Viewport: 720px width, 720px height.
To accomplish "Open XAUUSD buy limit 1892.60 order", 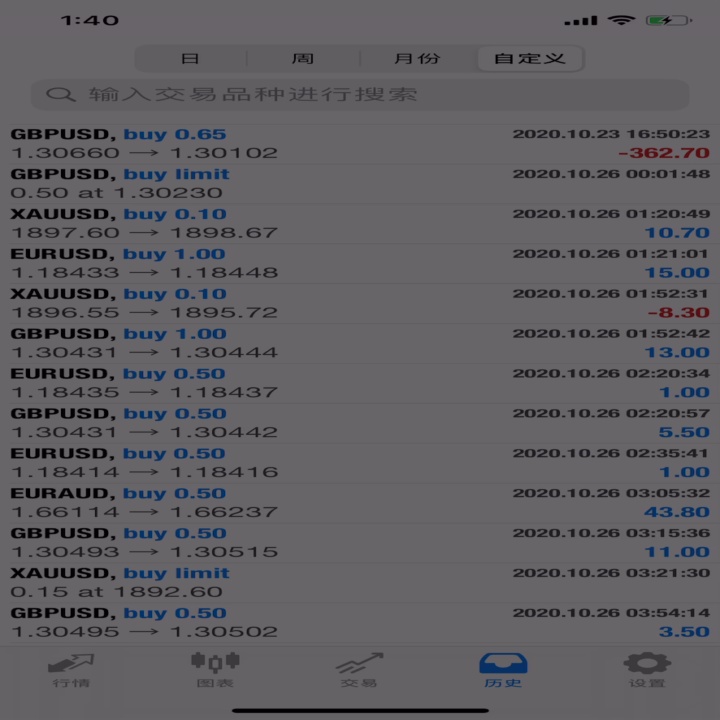I will 360,583.
